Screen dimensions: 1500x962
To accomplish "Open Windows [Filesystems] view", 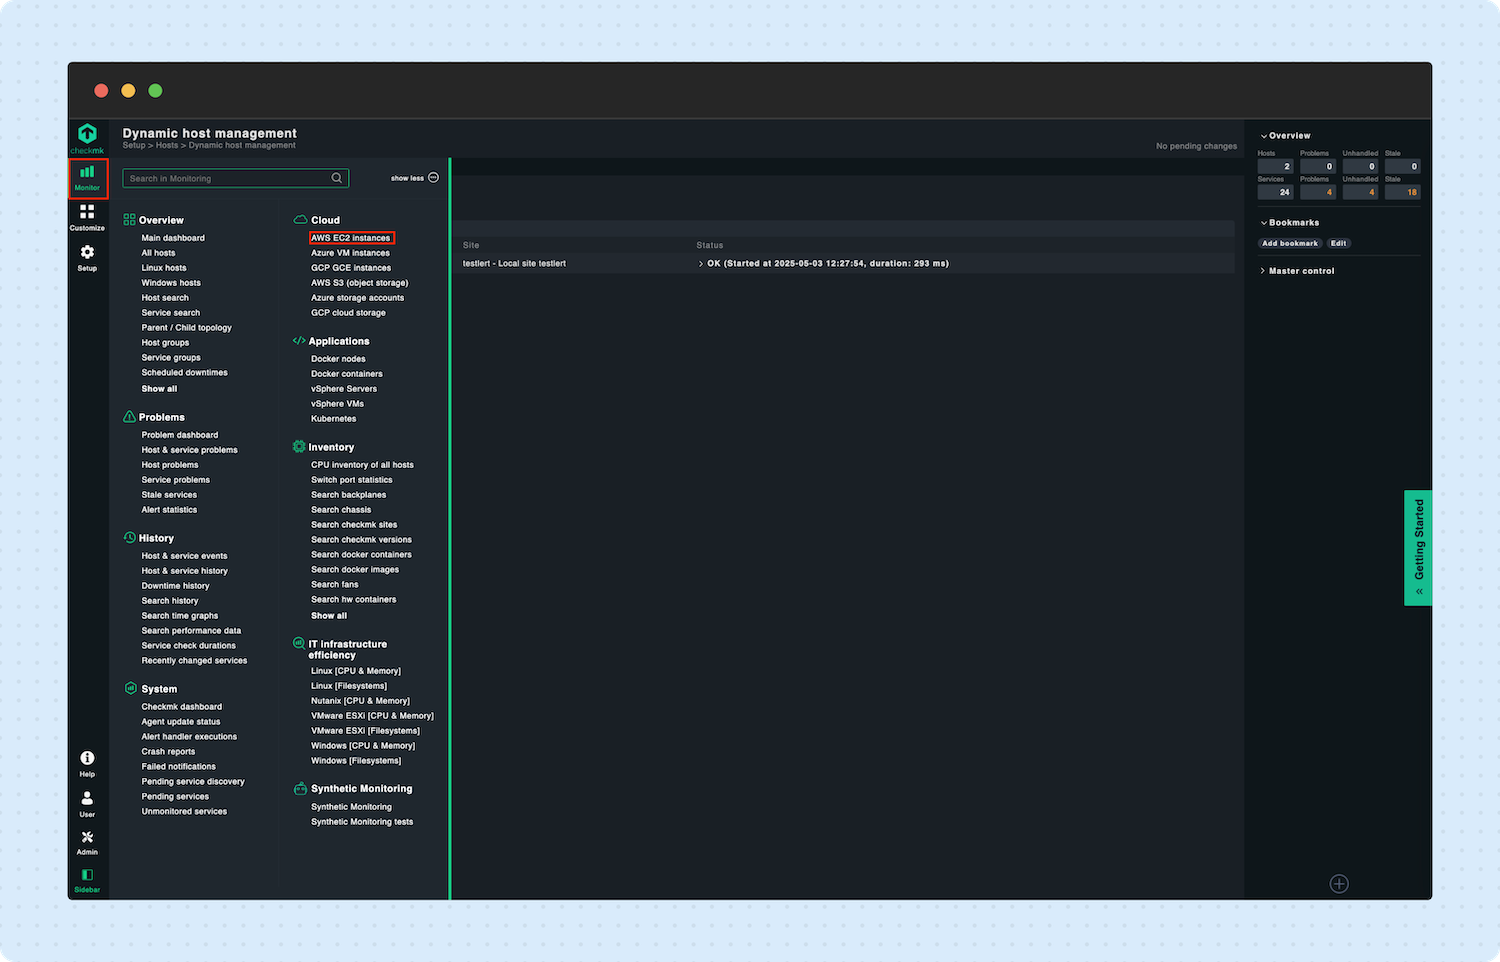I will (x=356, y=761).
